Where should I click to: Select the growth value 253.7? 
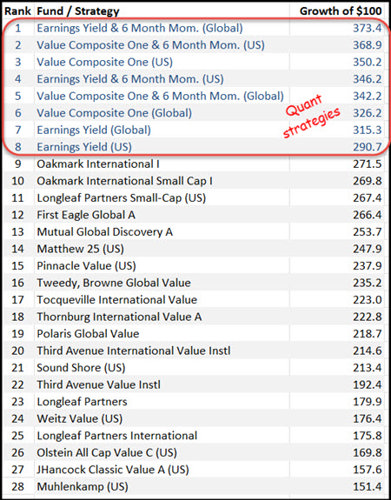pos(367,232)
